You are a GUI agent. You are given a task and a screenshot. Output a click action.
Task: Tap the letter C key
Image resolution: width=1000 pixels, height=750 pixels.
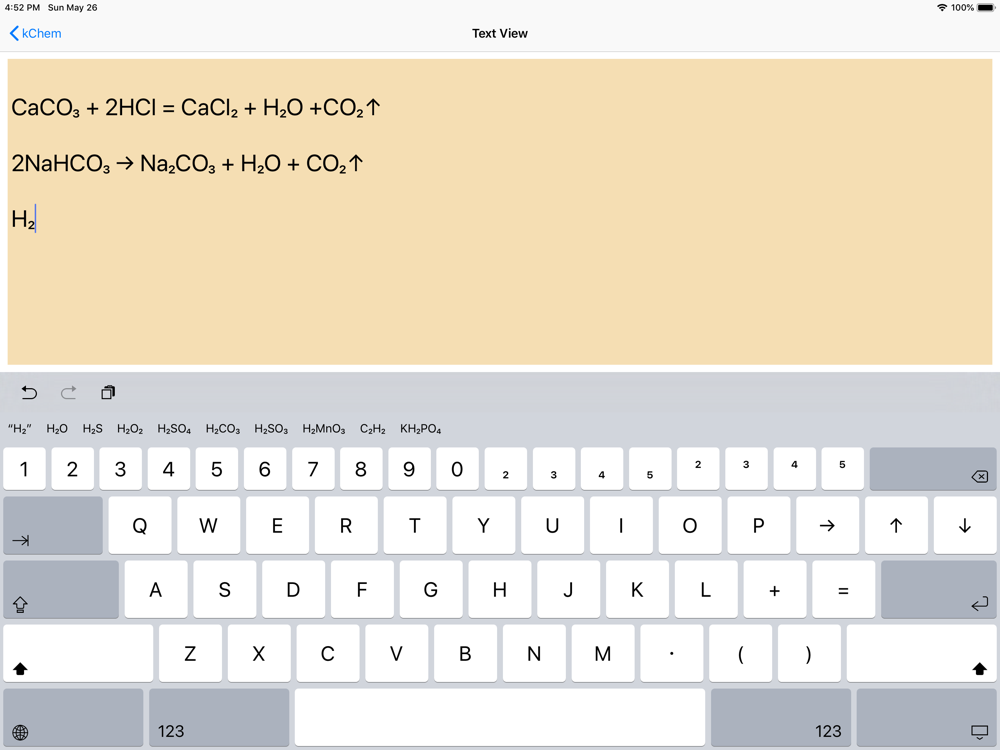[327, 653]
